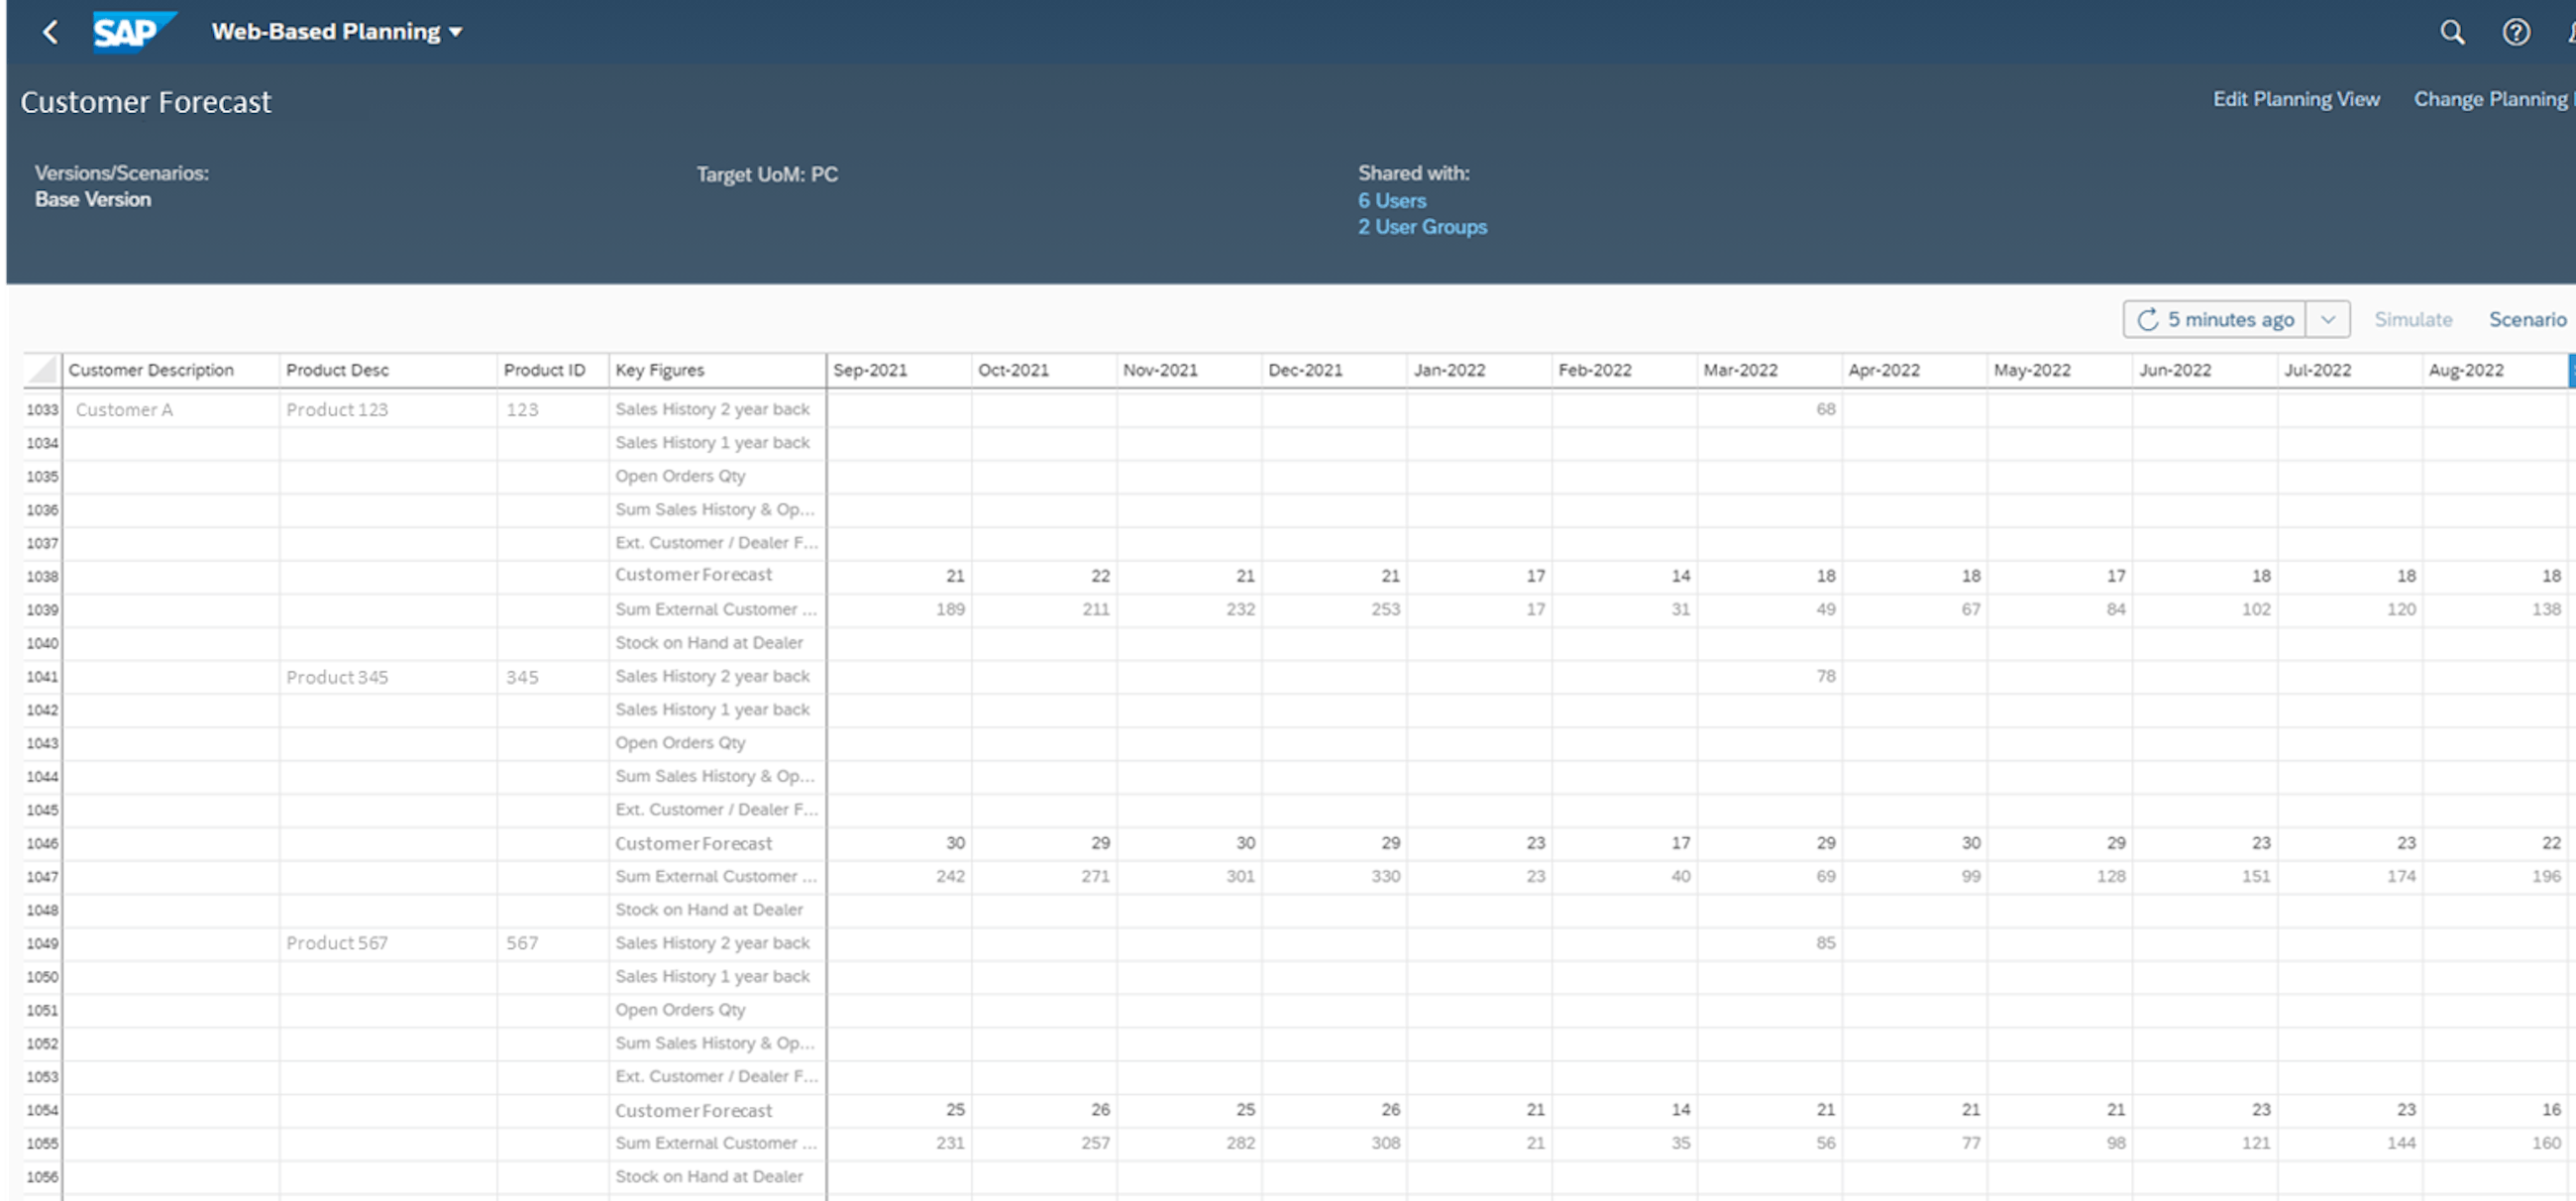Click the Simulate button in toolbar
2576x1201 pixels.
click(2414, 319)
